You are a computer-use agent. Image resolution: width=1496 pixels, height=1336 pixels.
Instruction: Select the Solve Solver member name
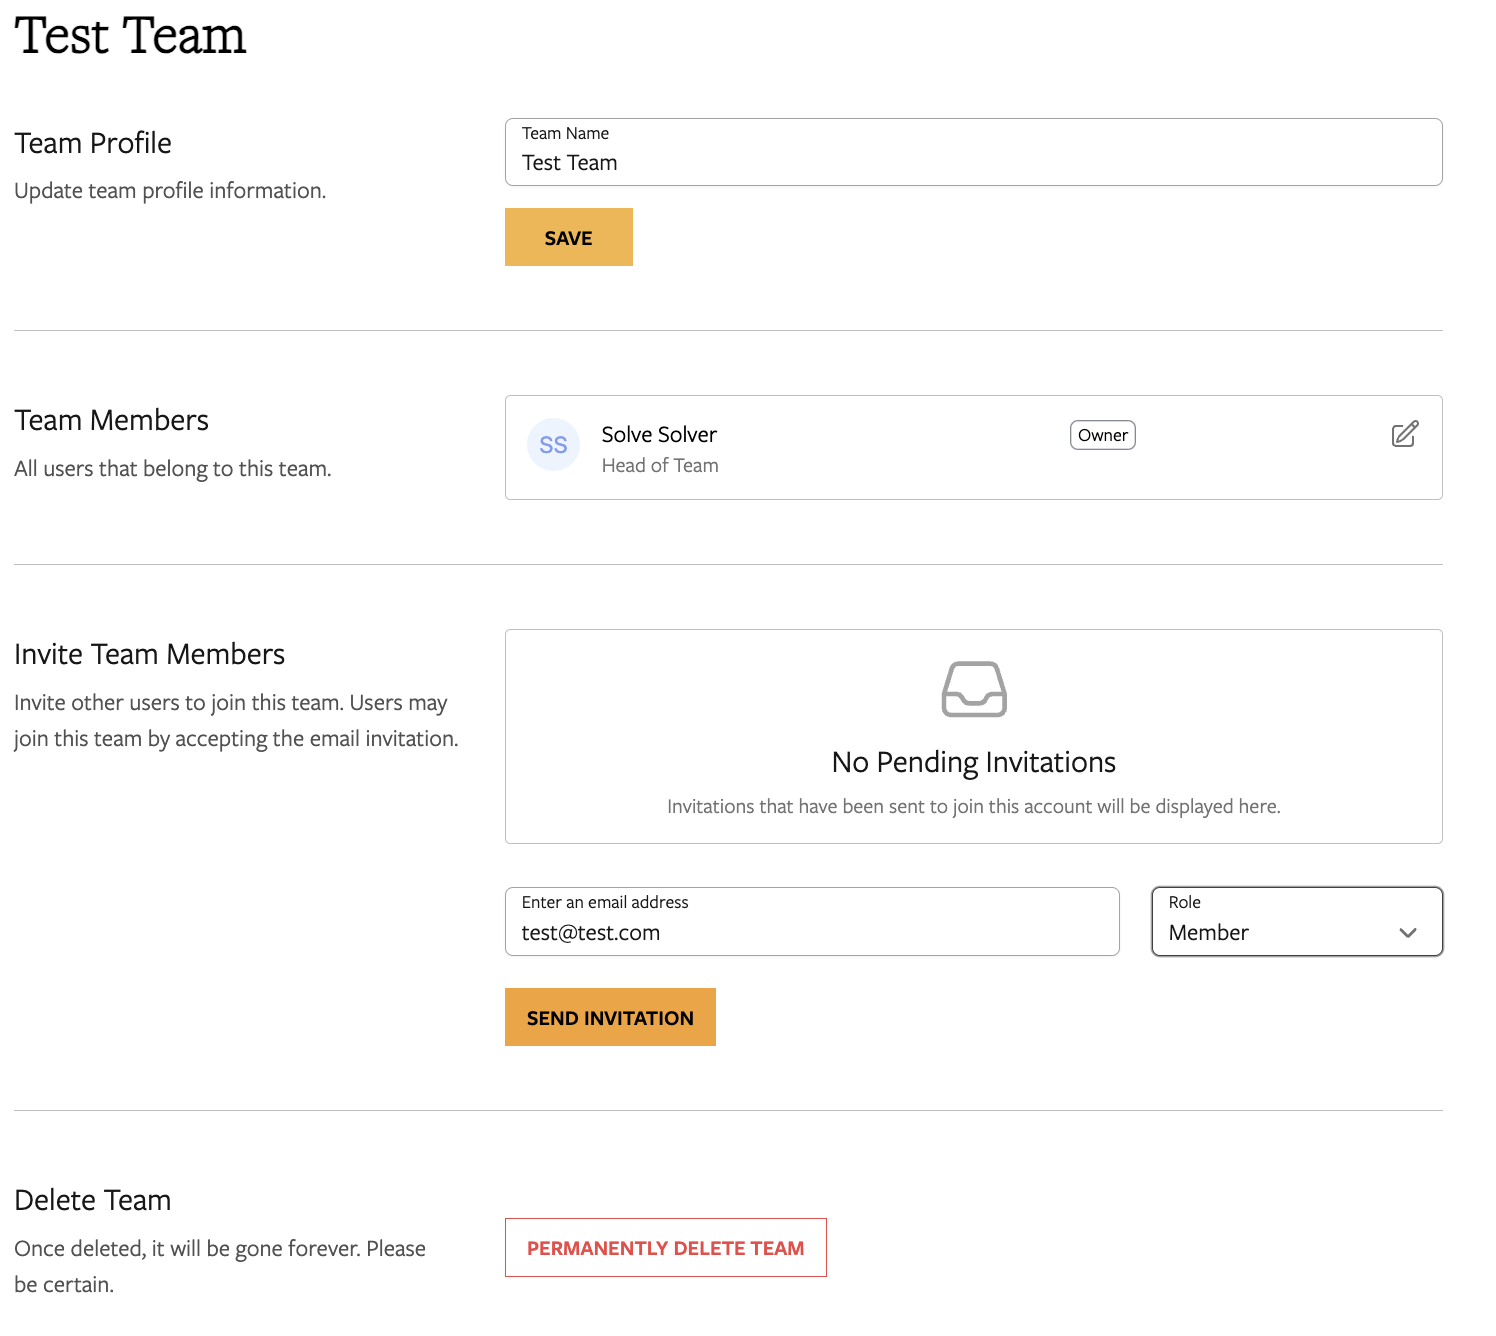pyautogui.click(x=659, y=435)
